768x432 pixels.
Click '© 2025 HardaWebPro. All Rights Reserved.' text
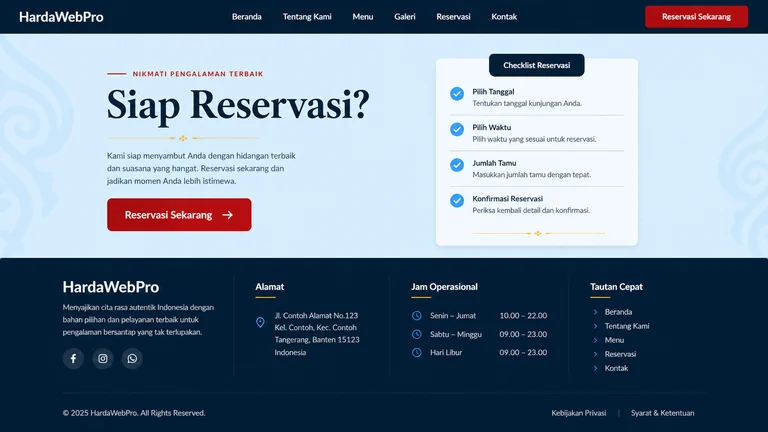(x=134, y=413)
